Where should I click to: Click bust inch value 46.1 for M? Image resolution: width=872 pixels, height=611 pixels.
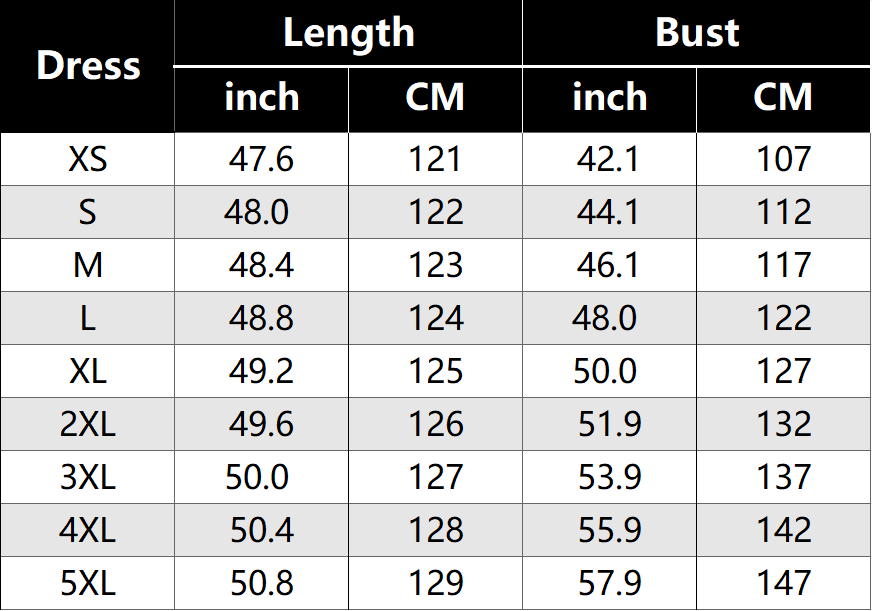(x=608, y=265)
